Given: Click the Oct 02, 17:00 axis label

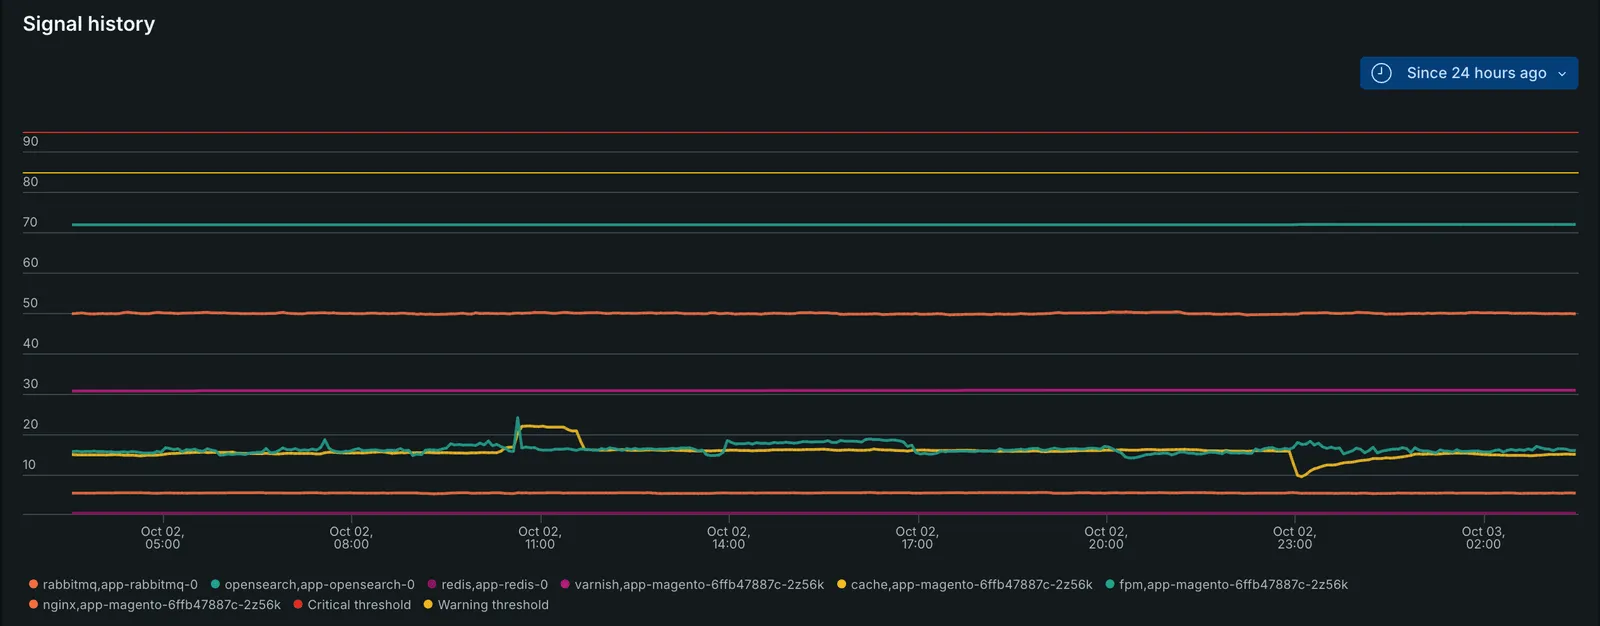Looking at the screenshot, I should tap(917, 538).
